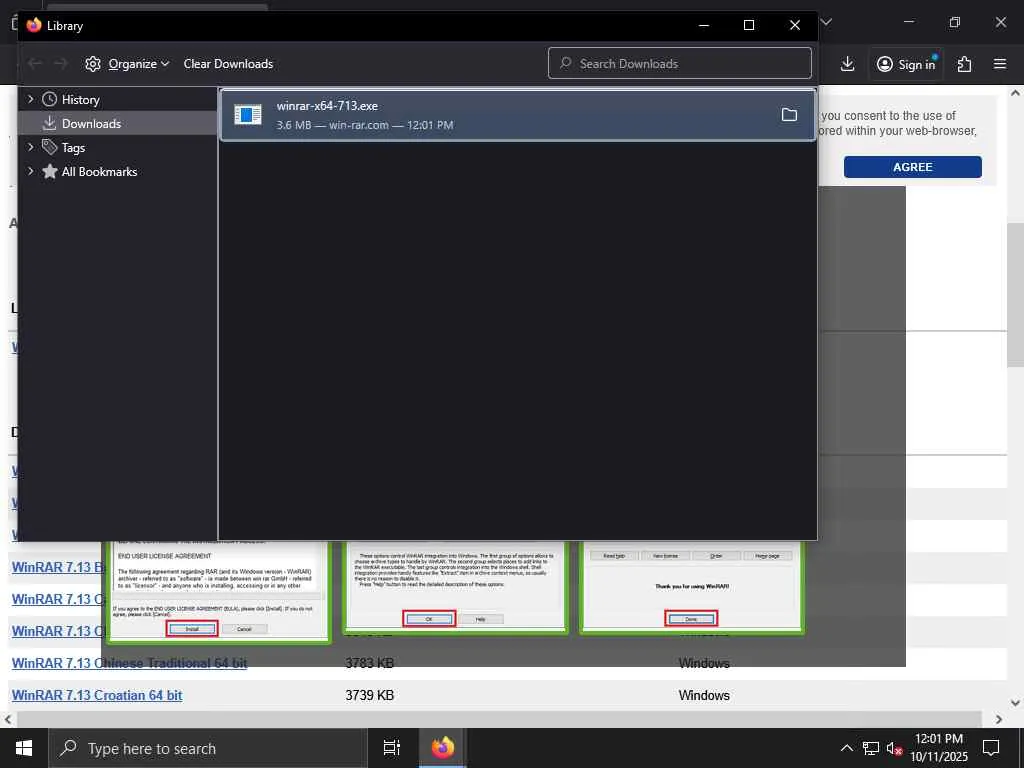Viewport: 1024px width, 768px height.
Task: Open Firefox downloads panel icon
Action: [x=847, y=63]
